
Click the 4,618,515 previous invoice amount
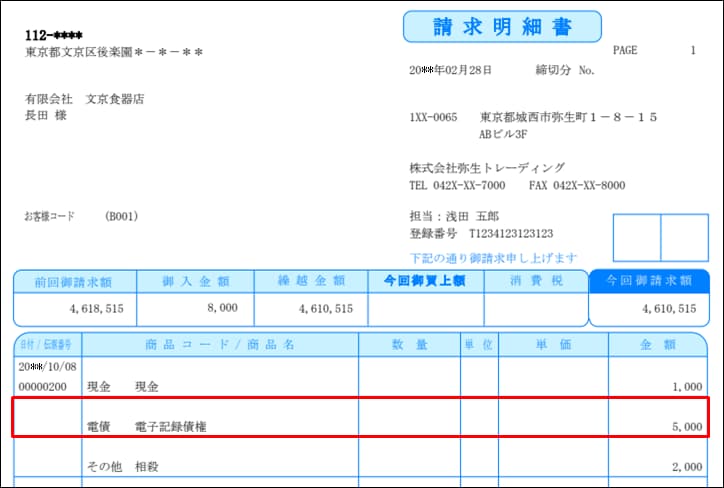tap(97, 310)
